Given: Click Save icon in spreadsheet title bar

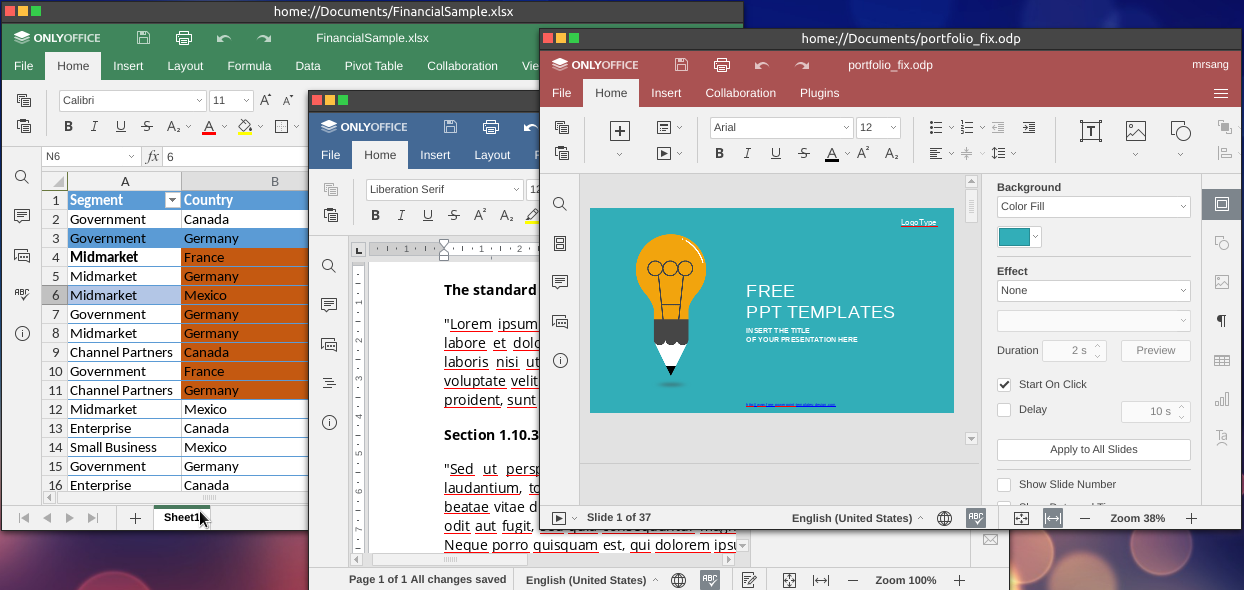Looking at the screenshot, I should coord(144,38).
